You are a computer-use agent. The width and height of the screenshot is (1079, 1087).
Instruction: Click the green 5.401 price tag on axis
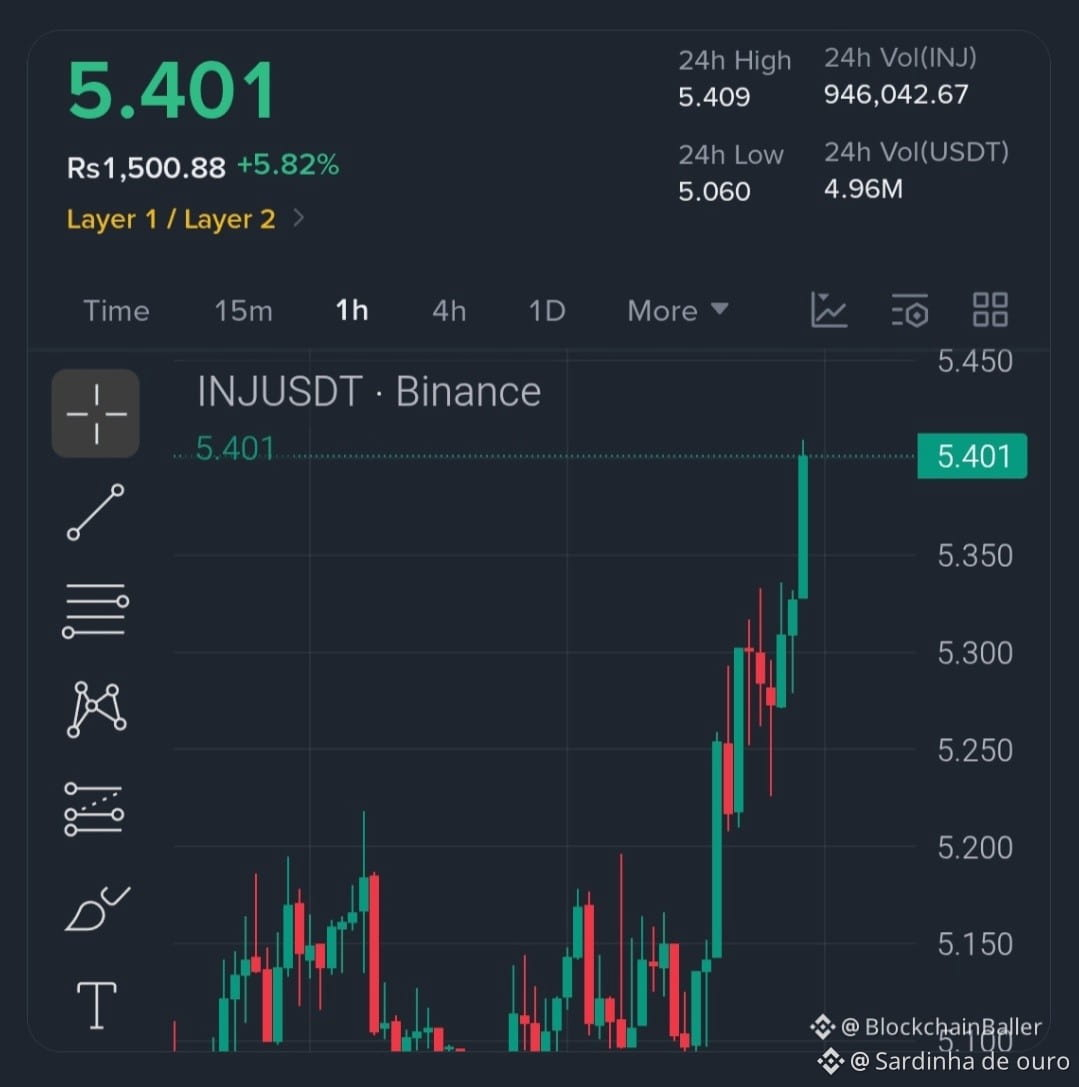[972, 456]
